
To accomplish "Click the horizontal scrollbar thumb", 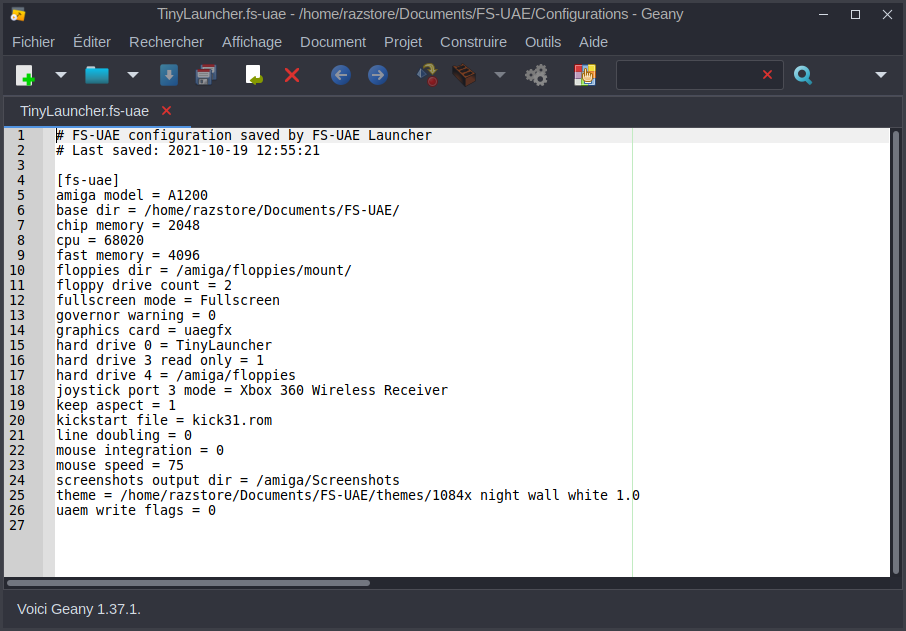I will click(188, 583).
